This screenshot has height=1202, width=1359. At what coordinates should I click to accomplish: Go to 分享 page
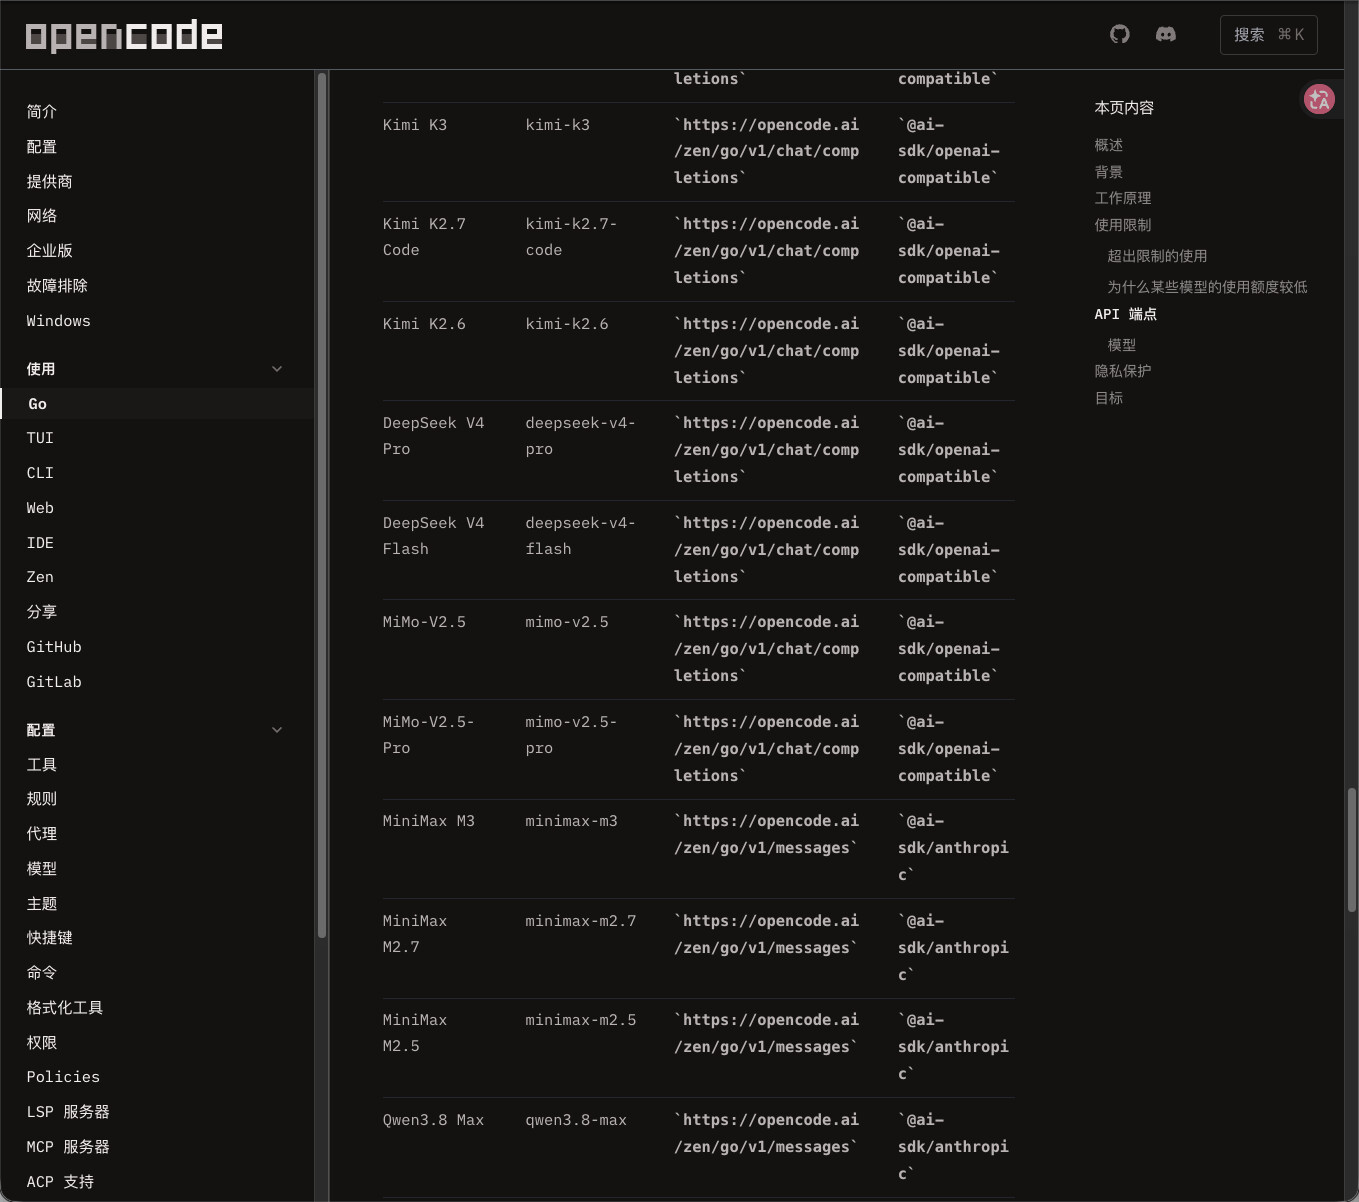pyautogui.click(x=42, y=612)
